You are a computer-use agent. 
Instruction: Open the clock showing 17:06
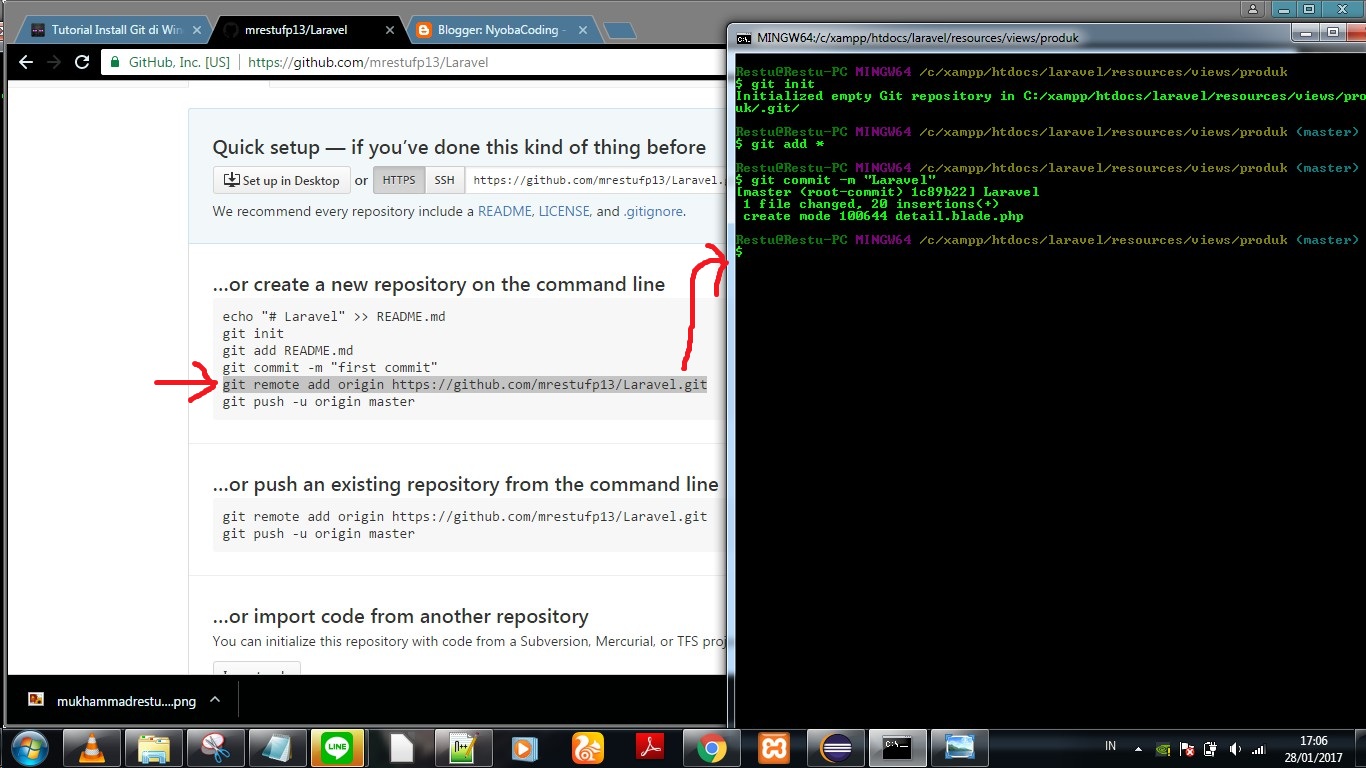tap(1314, 748)
